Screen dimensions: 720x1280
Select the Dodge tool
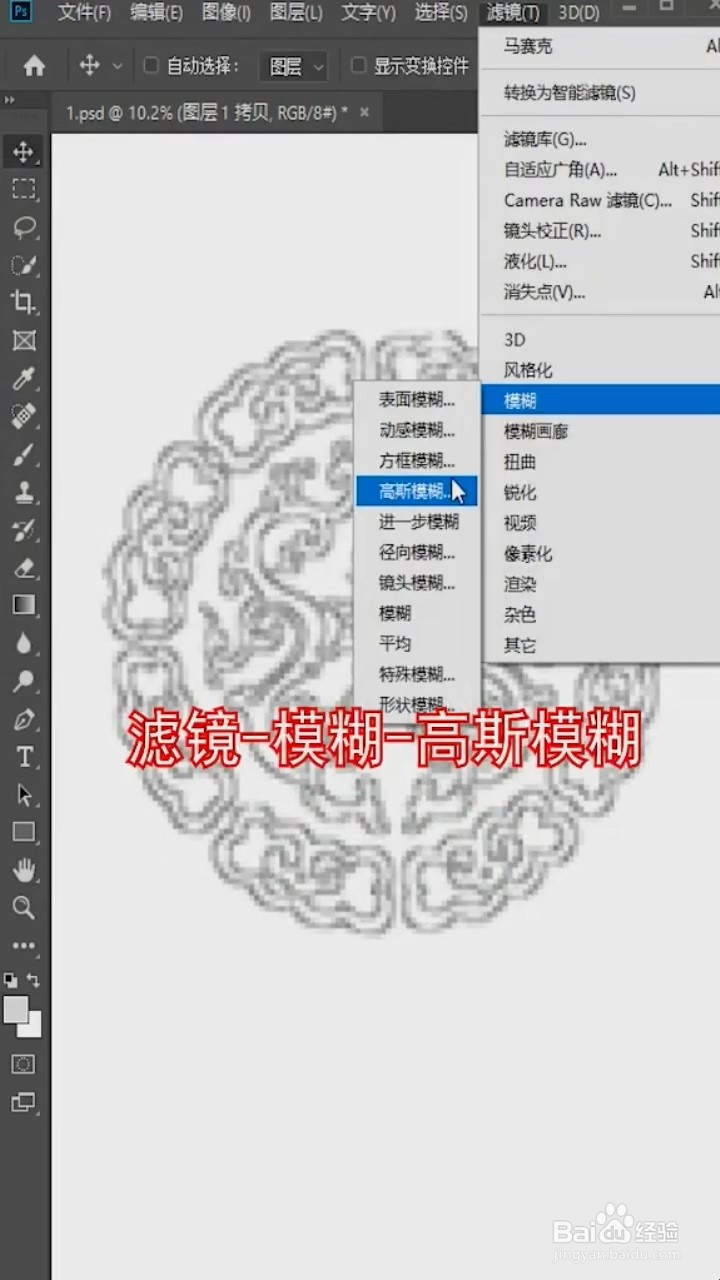(23, 681)
